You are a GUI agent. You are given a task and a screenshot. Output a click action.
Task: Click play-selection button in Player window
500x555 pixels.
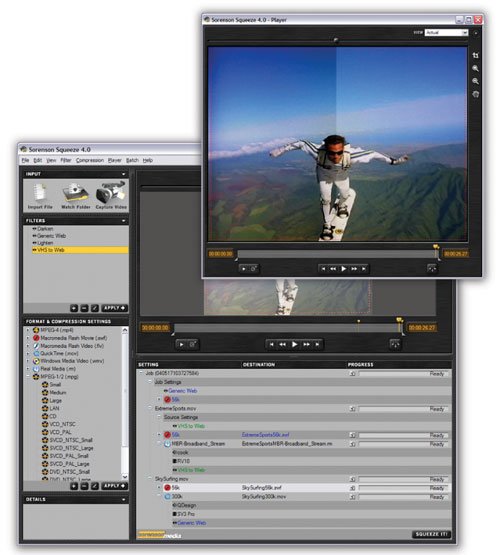click(x=244, y=269)
